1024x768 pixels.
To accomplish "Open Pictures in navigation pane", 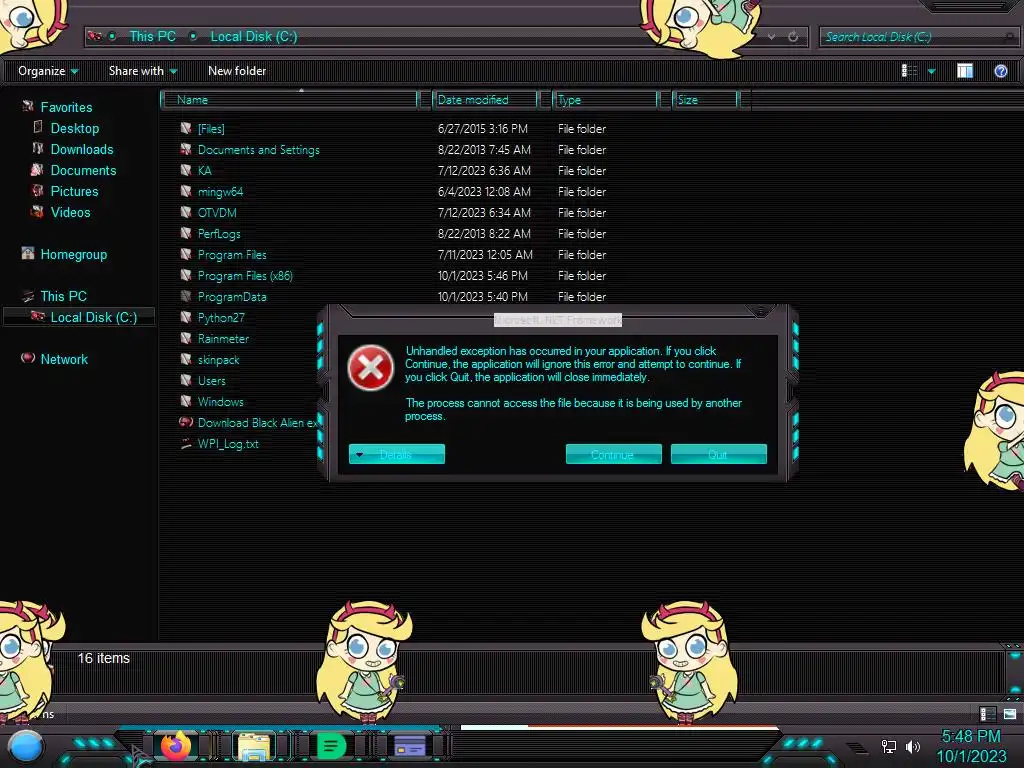I will [74, 191].
